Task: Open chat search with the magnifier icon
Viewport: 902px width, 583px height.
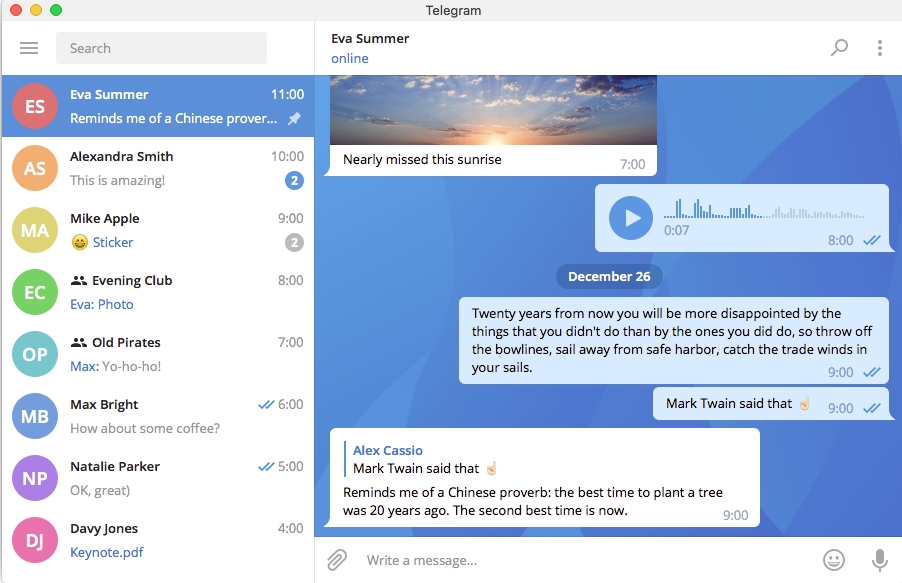Action: [839, 47]
